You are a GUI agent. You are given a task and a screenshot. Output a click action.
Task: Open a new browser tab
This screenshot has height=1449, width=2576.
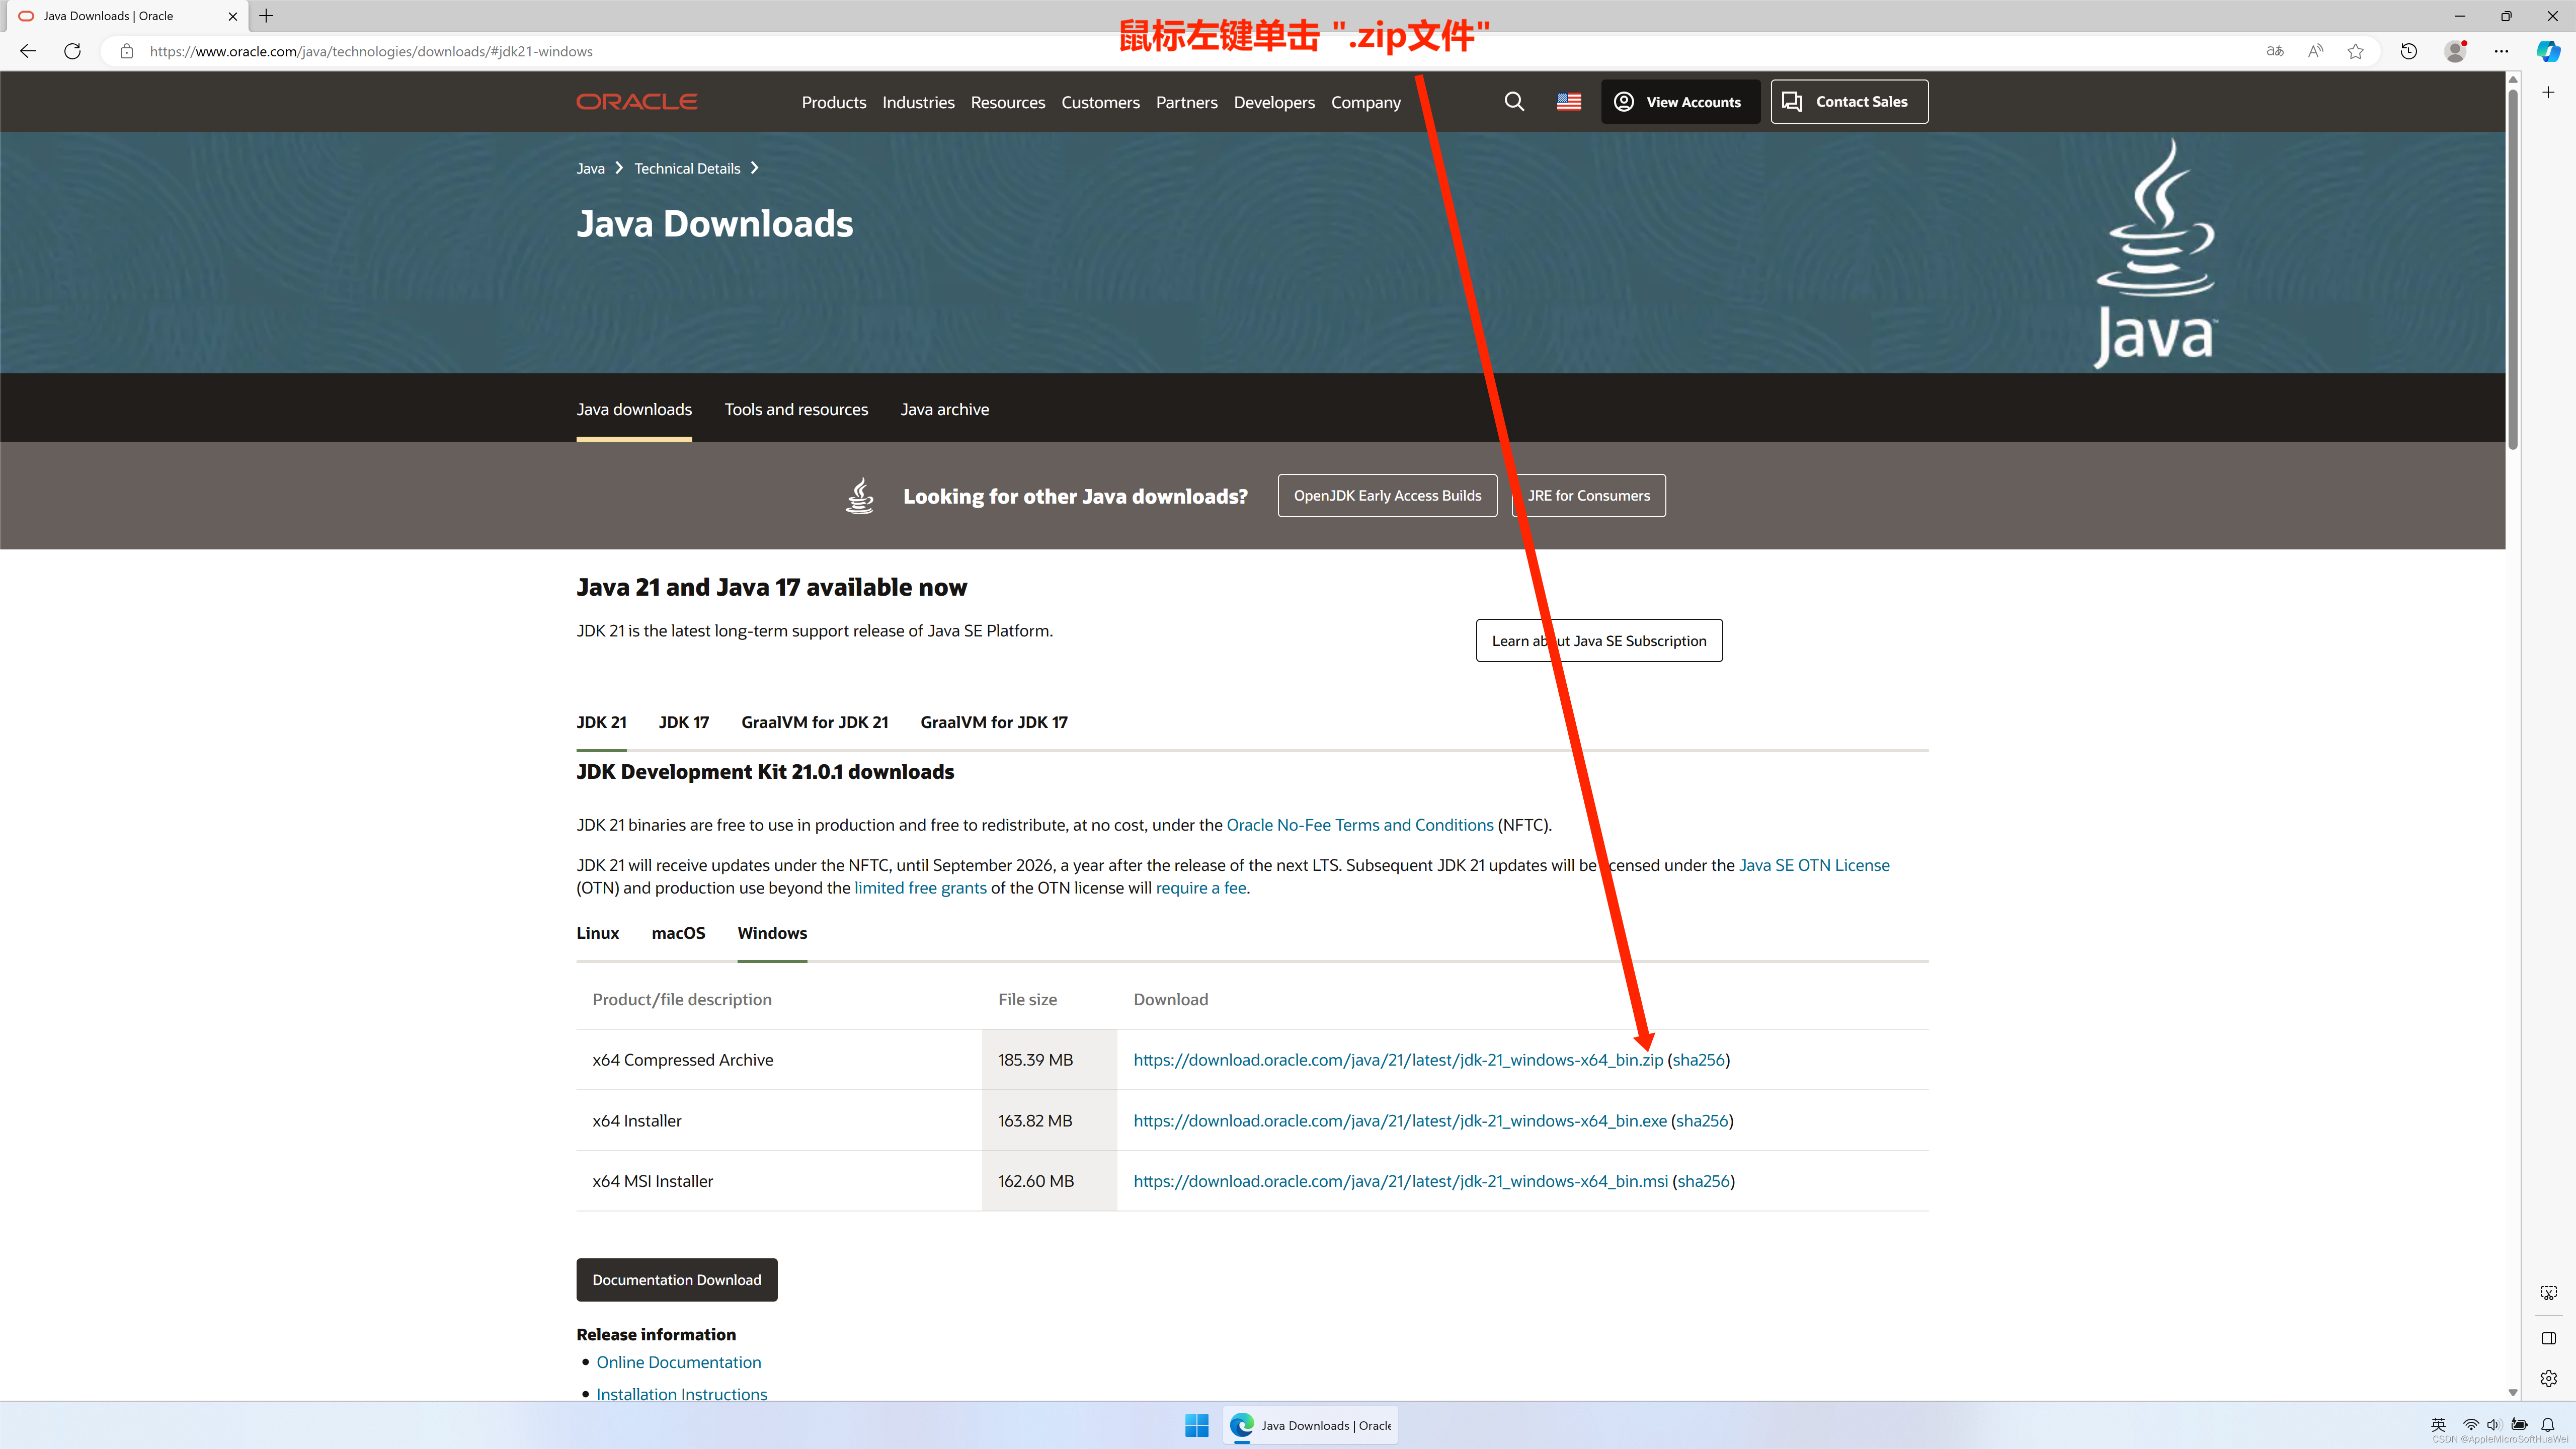tap(266, 16)
